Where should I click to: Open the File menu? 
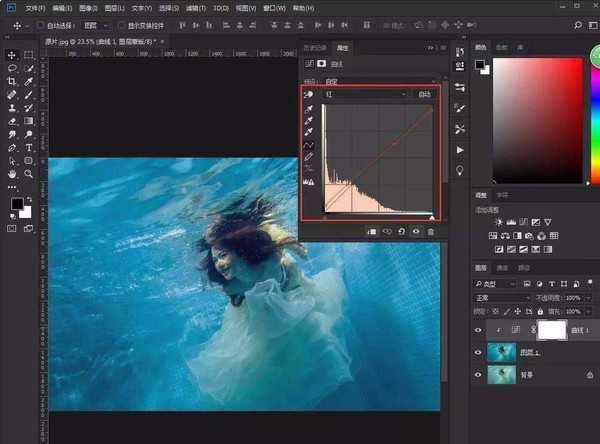36,7
